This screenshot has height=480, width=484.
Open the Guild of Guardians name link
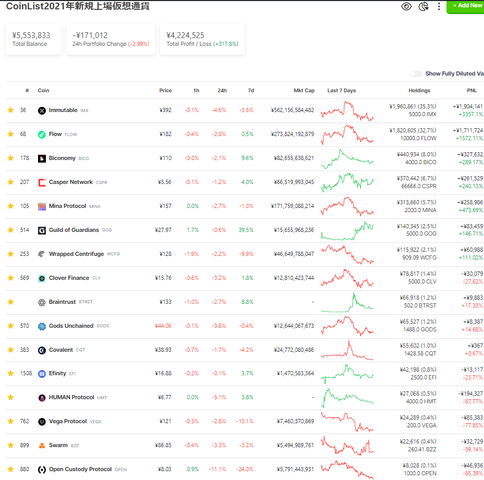(x=74, y=230)
